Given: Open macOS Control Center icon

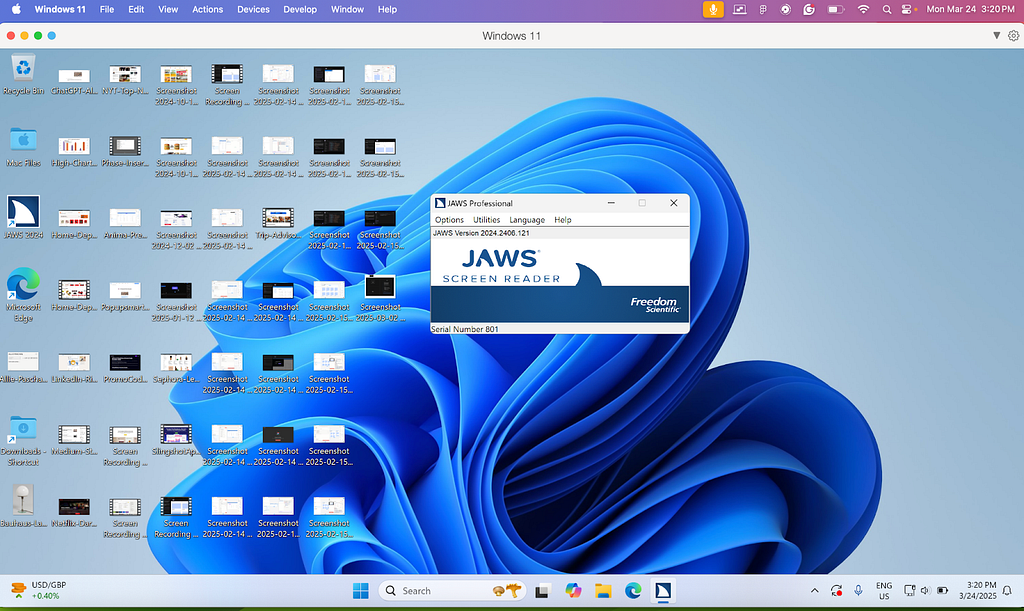Looking at the screenshot, I should (x=907, y=9).
